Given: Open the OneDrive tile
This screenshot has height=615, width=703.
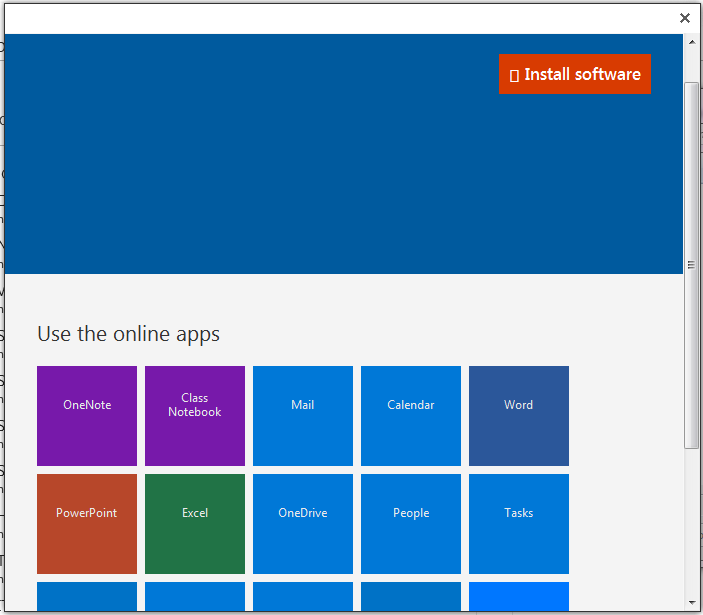Looking at the screenshot, I should coord(303,524).
